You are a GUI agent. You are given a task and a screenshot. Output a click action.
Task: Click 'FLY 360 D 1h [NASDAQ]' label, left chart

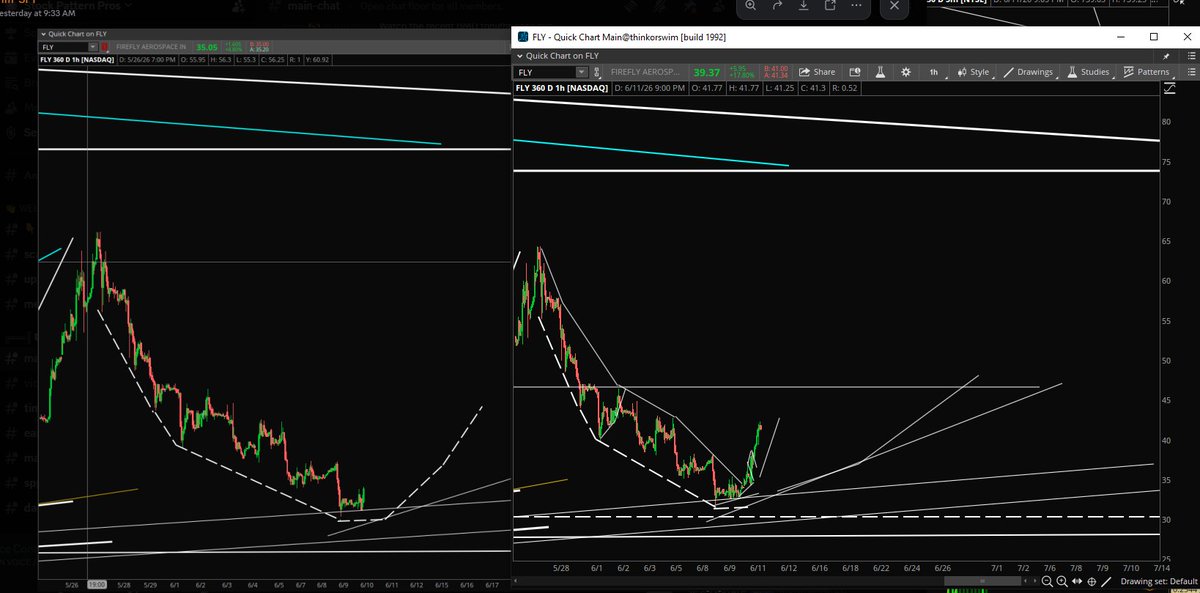[x=77, y=60]
